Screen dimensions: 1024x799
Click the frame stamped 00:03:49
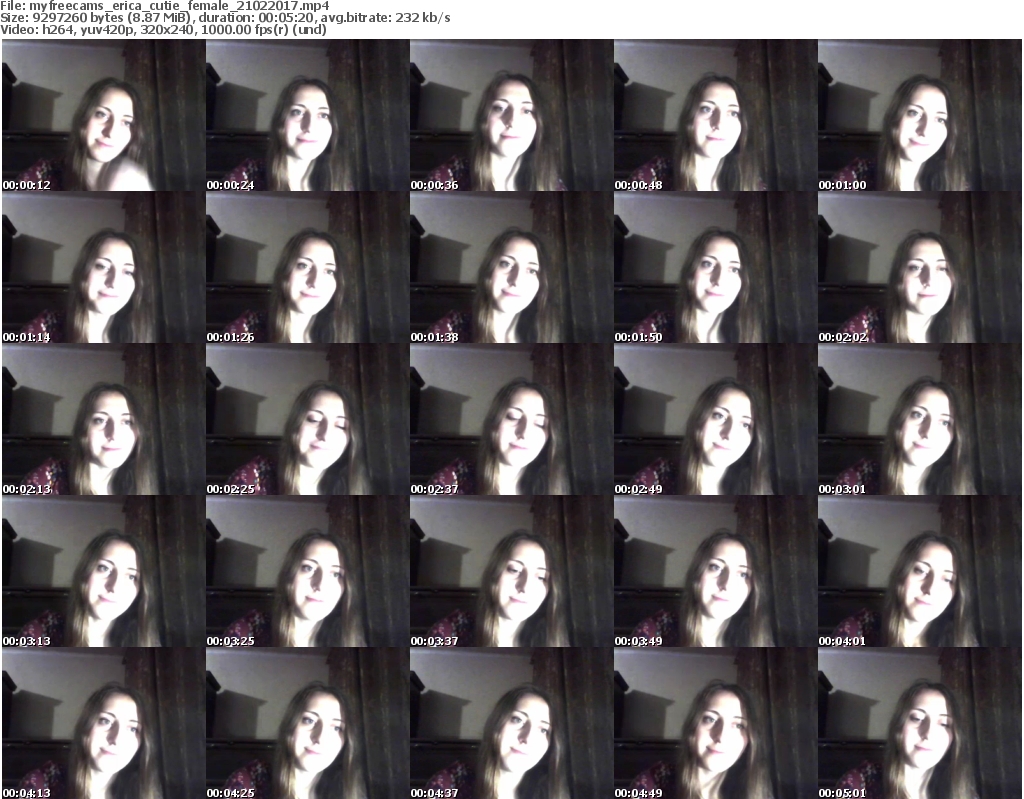[715, 571]
